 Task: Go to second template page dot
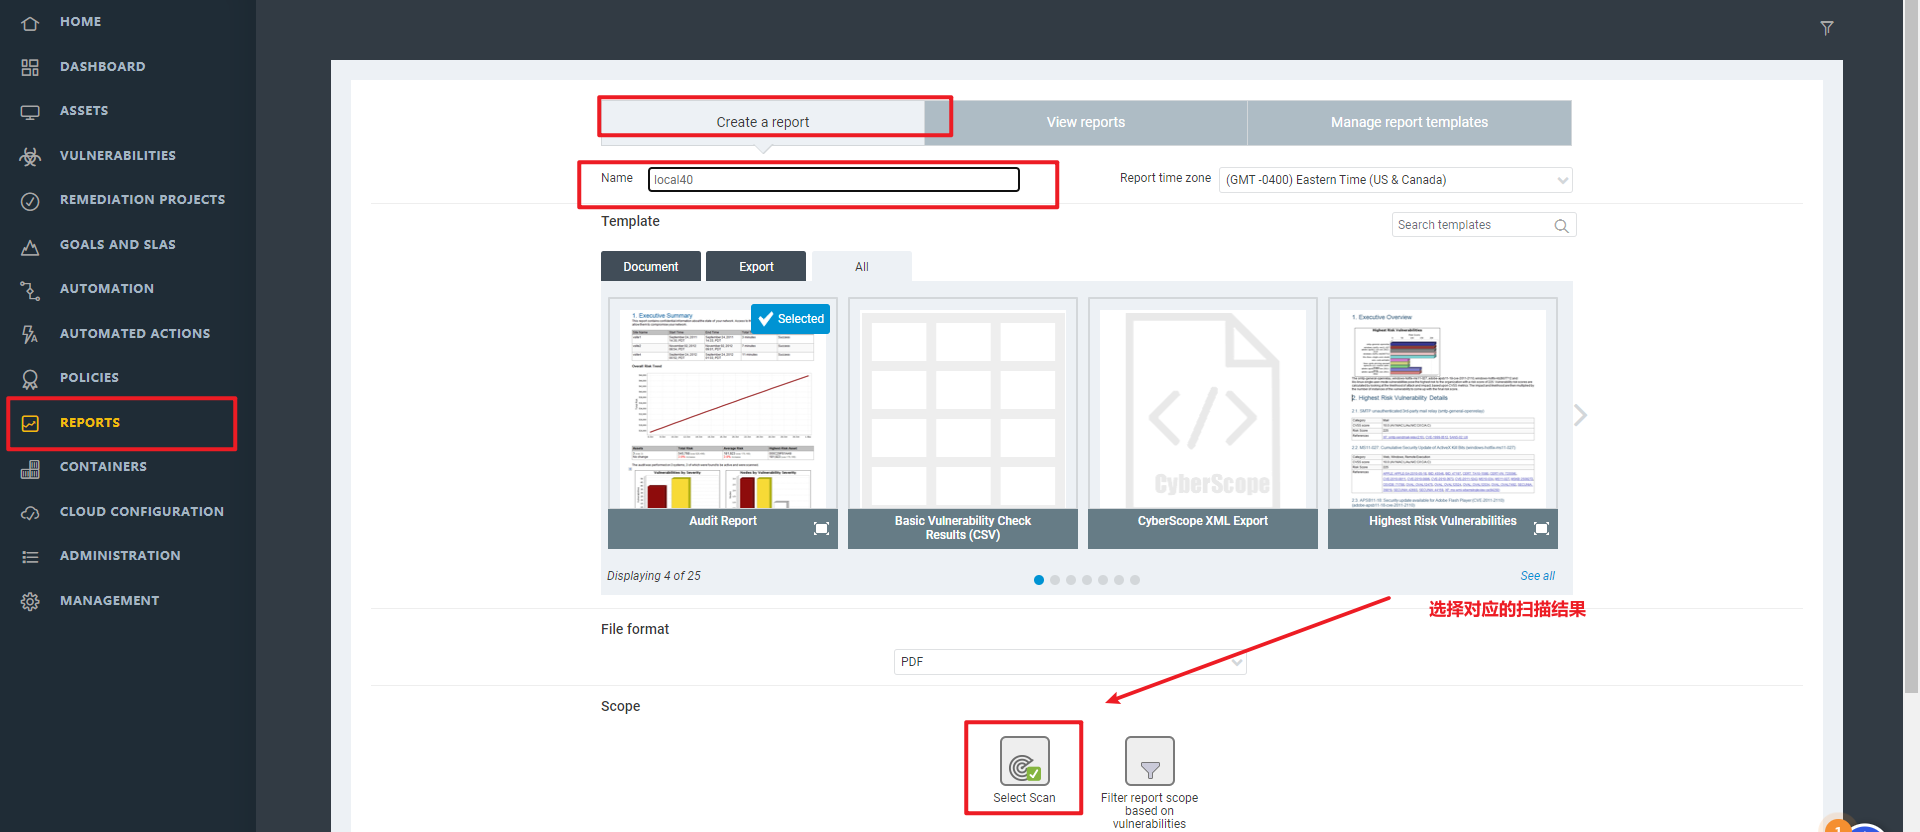1055,580
